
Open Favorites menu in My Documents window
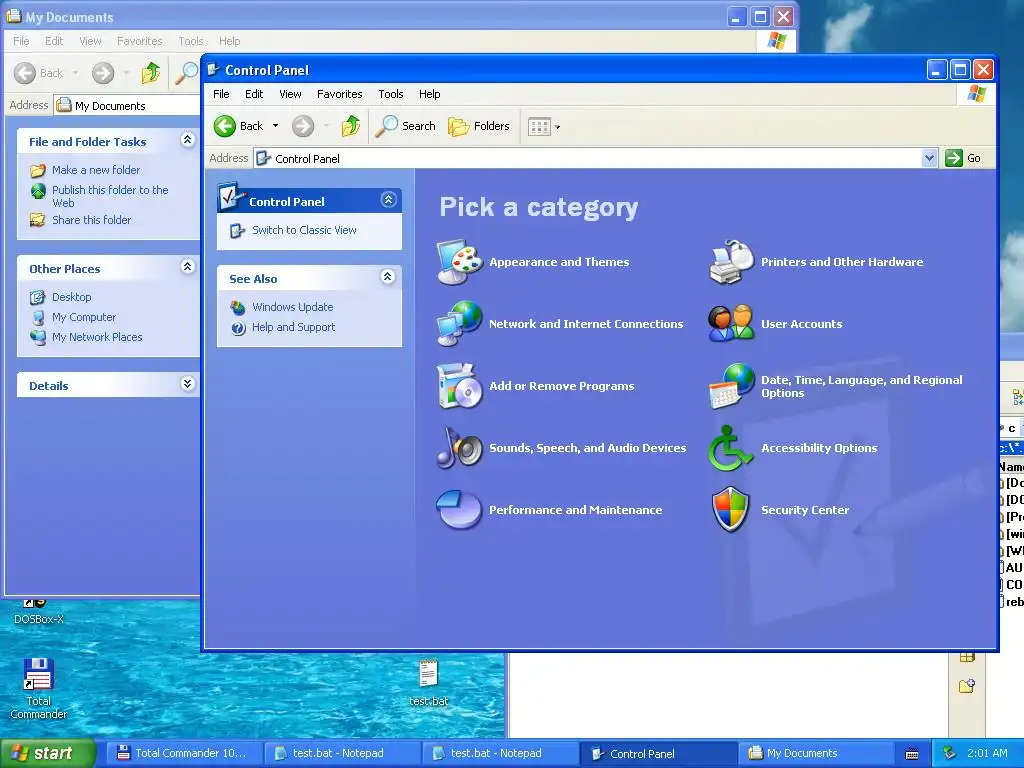[x=140, y=41]
